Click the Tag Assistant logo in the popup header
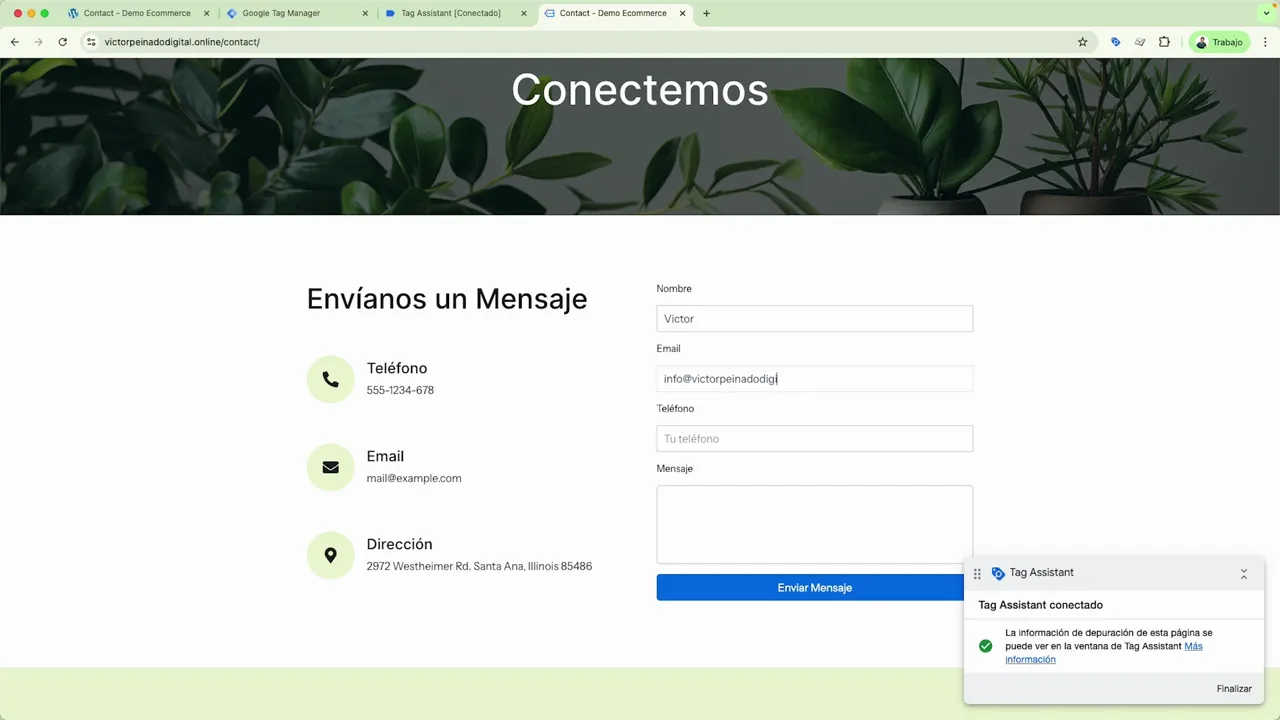The height and width of the screenshot is (720, 1280). tap(998, 572)
